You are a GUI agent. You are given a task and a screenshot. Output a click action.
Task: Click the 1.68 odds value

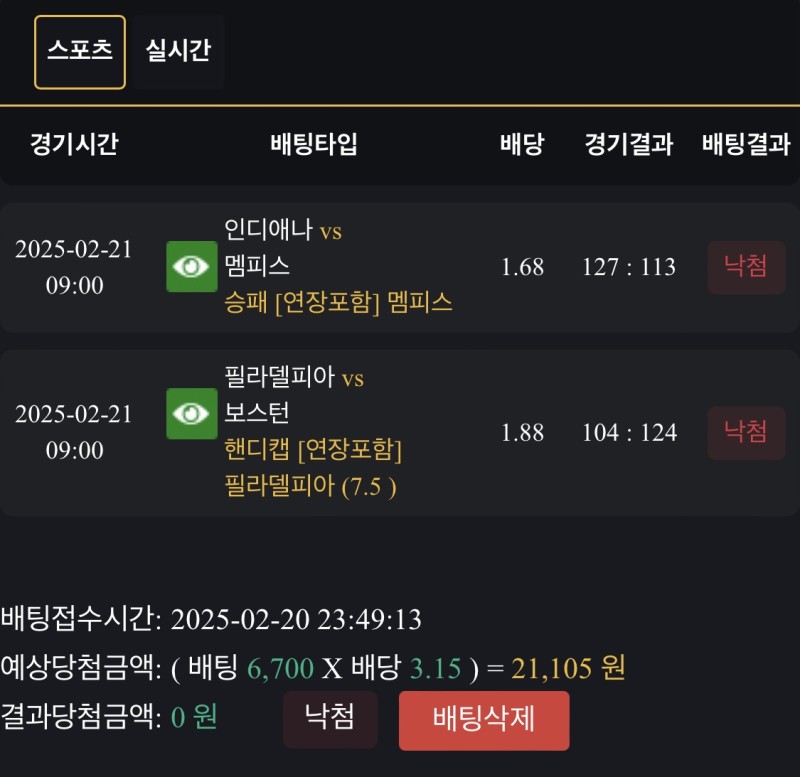point(522,267)
